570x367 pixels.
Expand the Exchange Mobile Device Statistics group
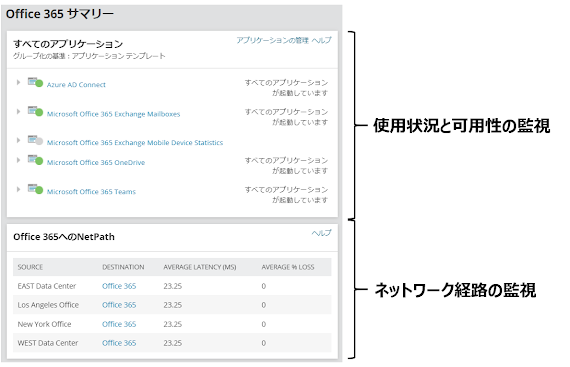[x=18, y=140]
